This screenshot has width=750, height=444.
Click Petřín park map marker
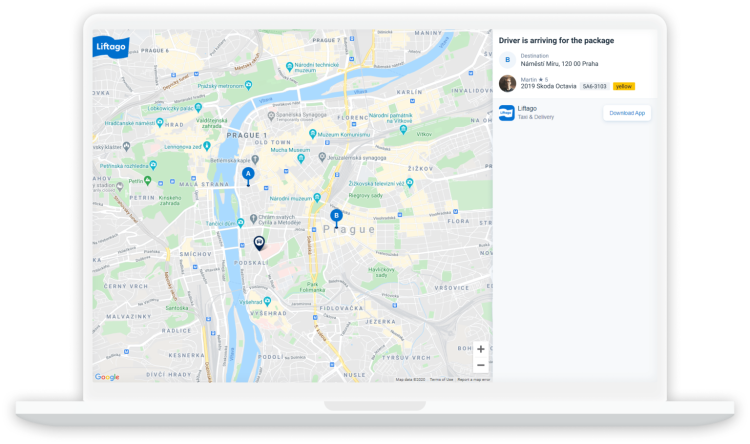tap(148, 180)
